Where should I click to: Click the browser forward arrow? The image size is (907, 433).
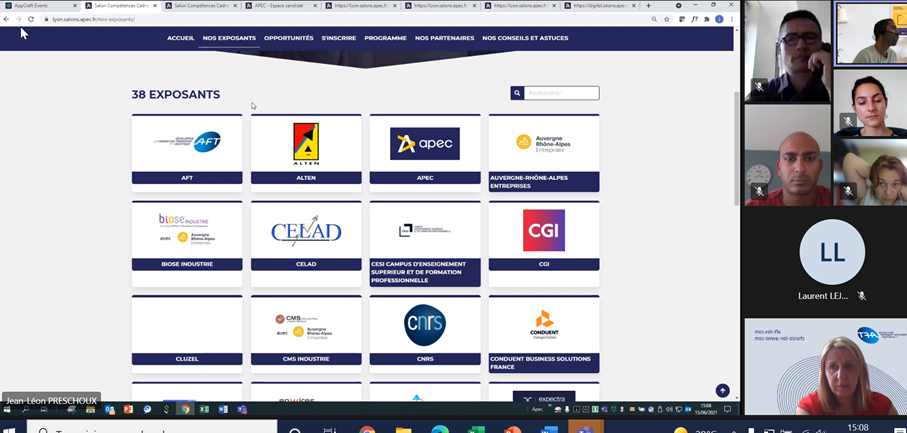point(19,19)
